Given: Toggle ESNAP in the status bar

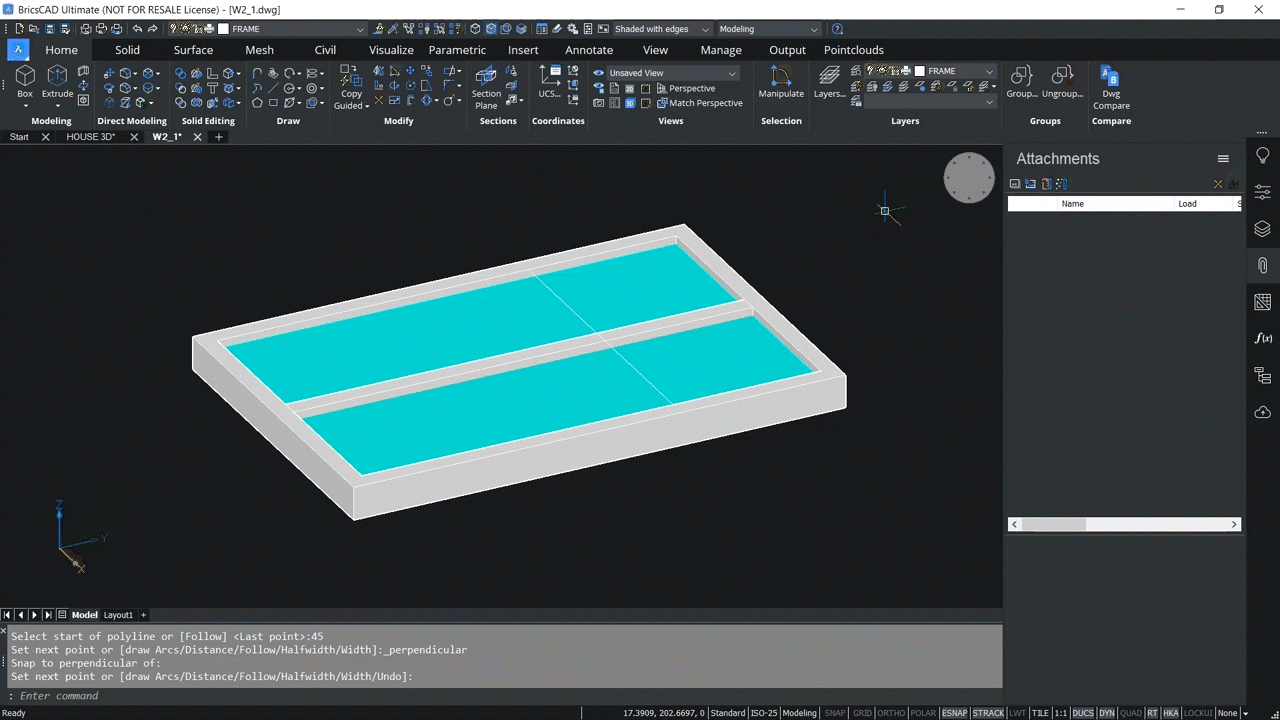Looking at the screenshot, I should 954,712.
